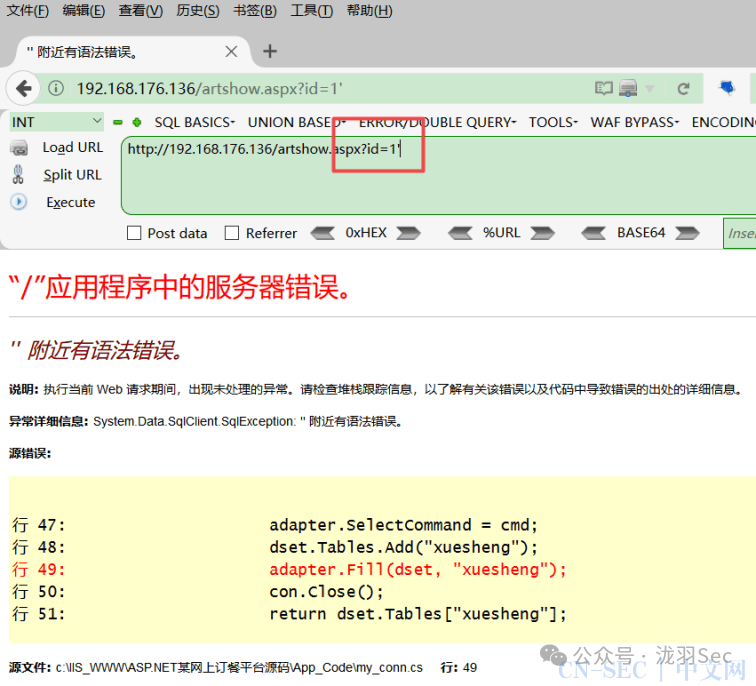Click line 51 return dset.Tables code
Screen dimensions: 756x686
[418, 614]
